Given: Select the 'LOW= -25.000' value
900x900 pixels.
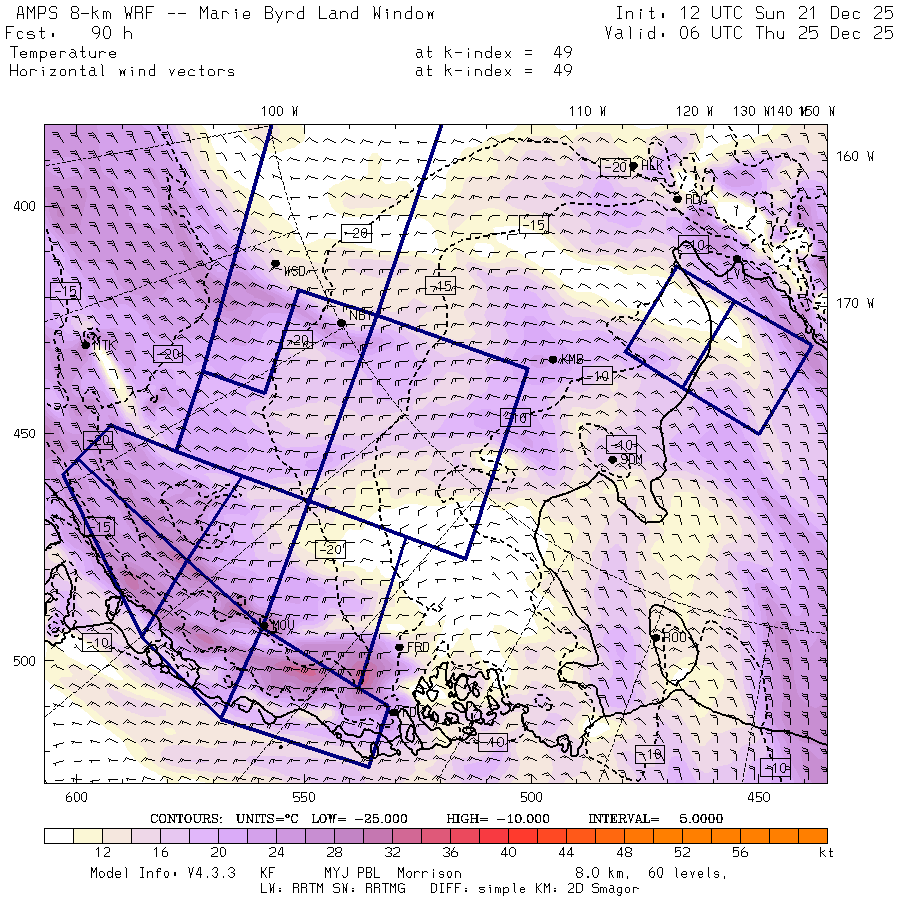Looking at the screenshot, I should [x=359, y=818].
